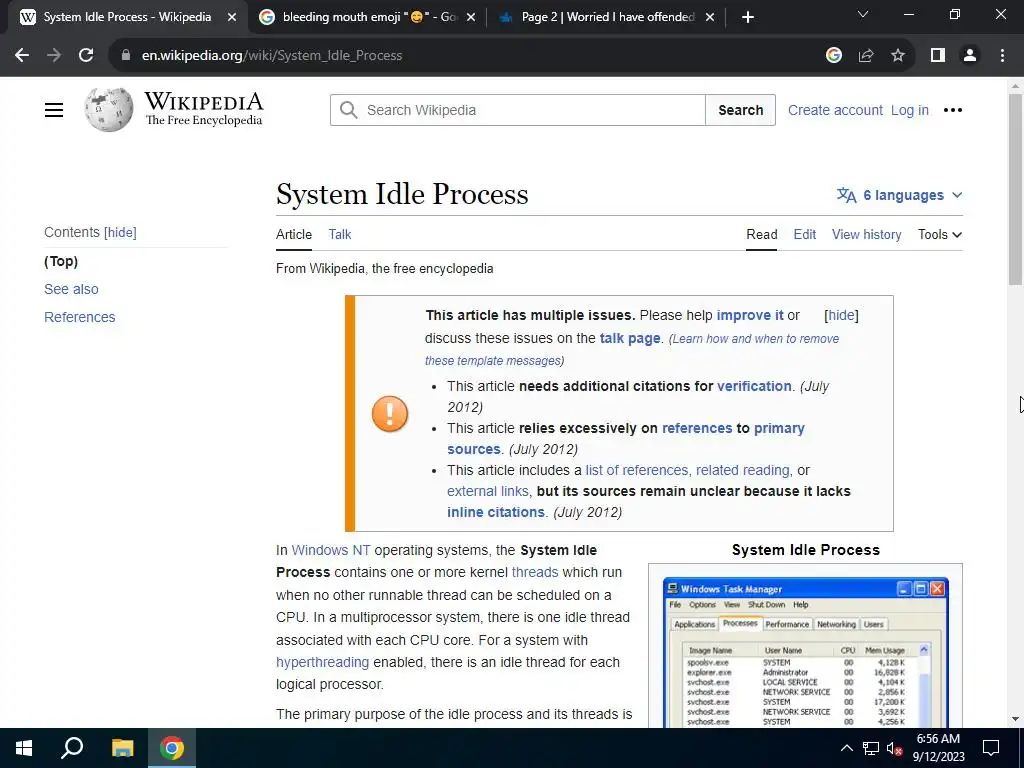Open the Edit tab
This screenshot has height=768, width=1024.
click(x=805, y=234)
